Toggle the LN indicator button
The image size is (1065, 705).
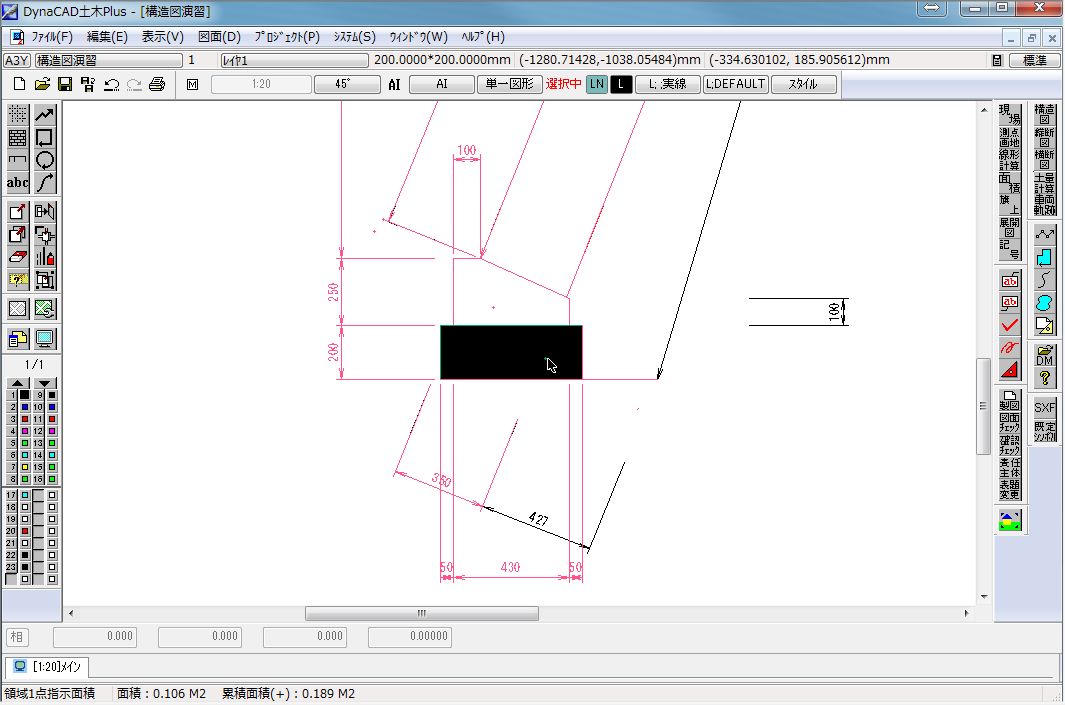[596, 84]
